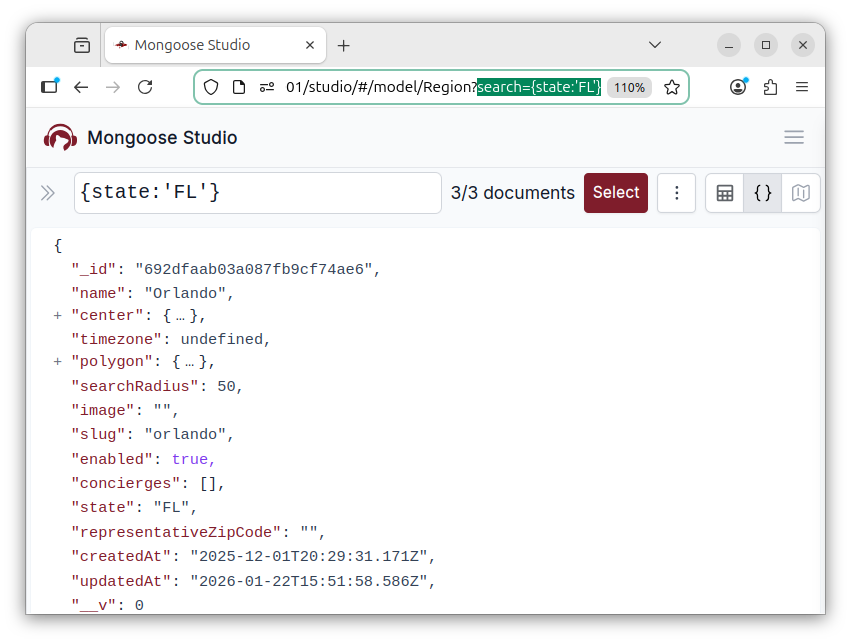Switch to map view icon

point(801,193)
